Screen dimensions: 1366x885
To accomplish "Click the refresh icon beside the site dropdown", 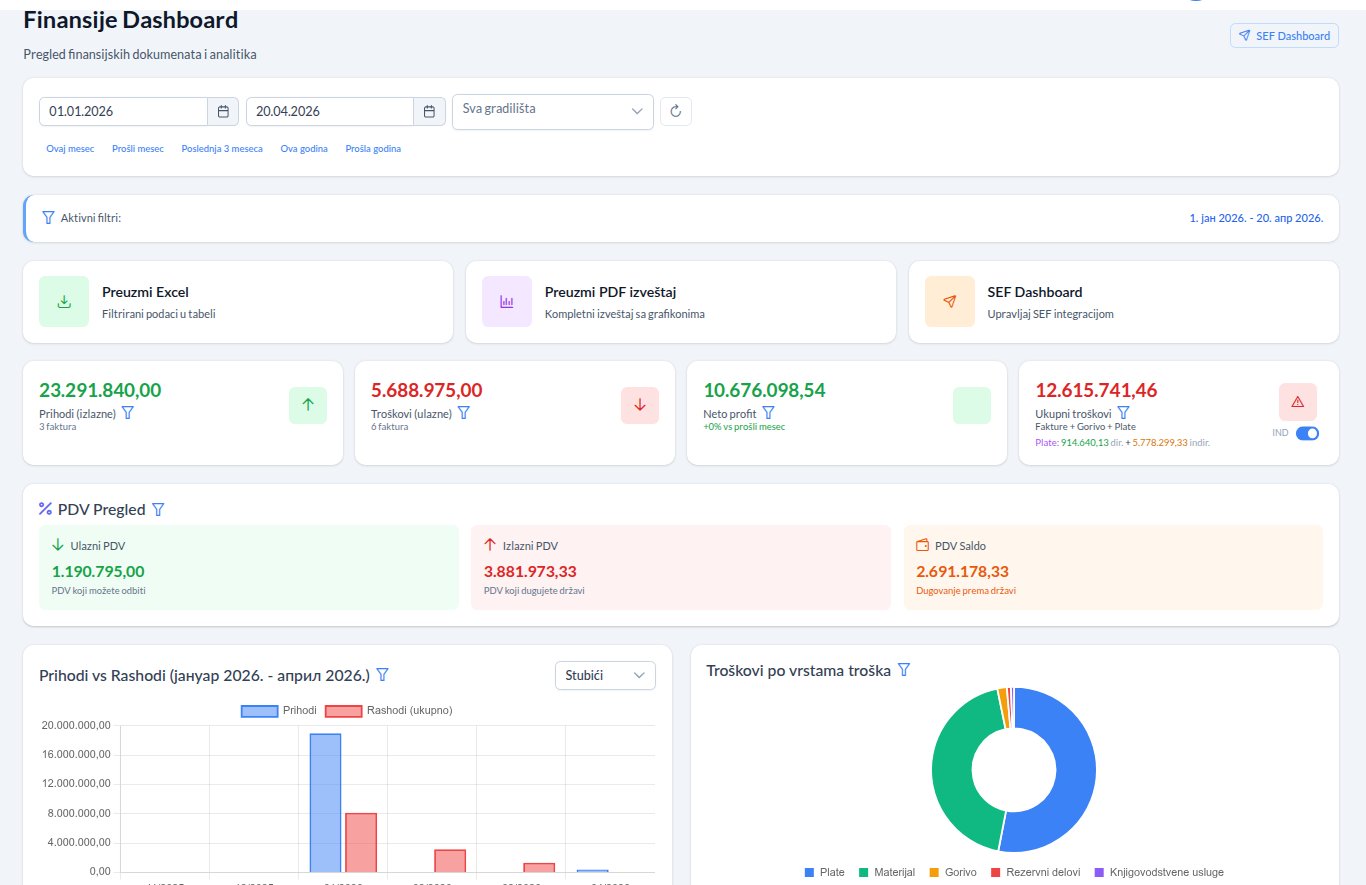I will tap(675, 112).
